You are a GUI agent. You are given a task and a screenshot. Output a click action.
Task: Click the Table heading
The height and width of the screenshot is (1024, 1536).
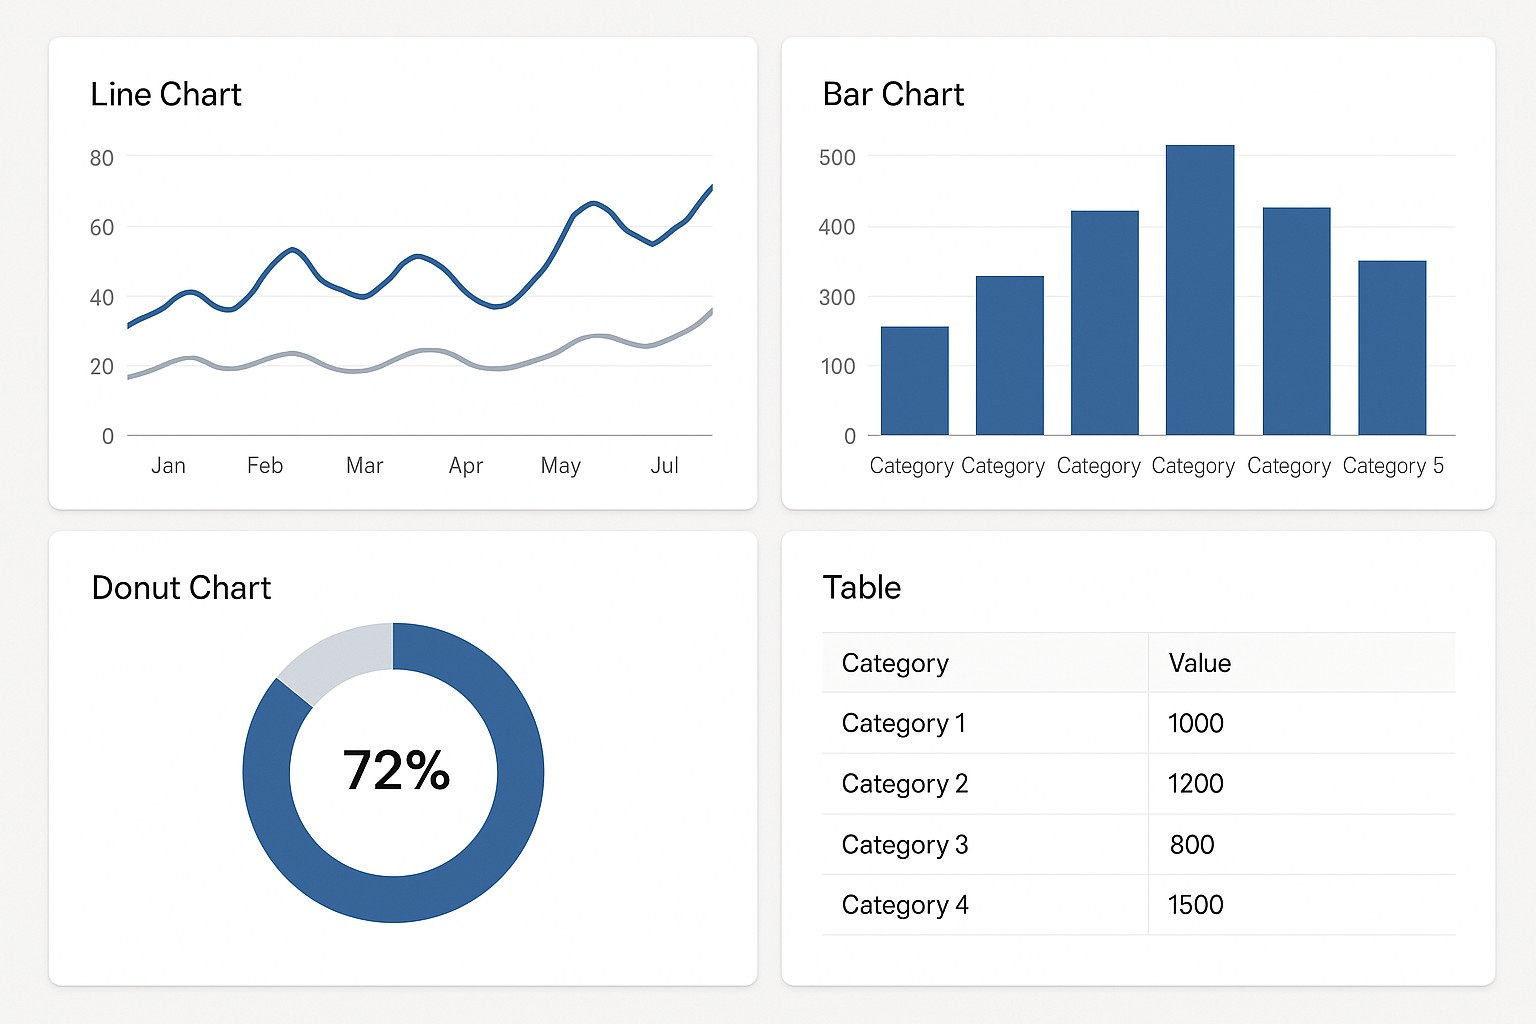point(862,588)
